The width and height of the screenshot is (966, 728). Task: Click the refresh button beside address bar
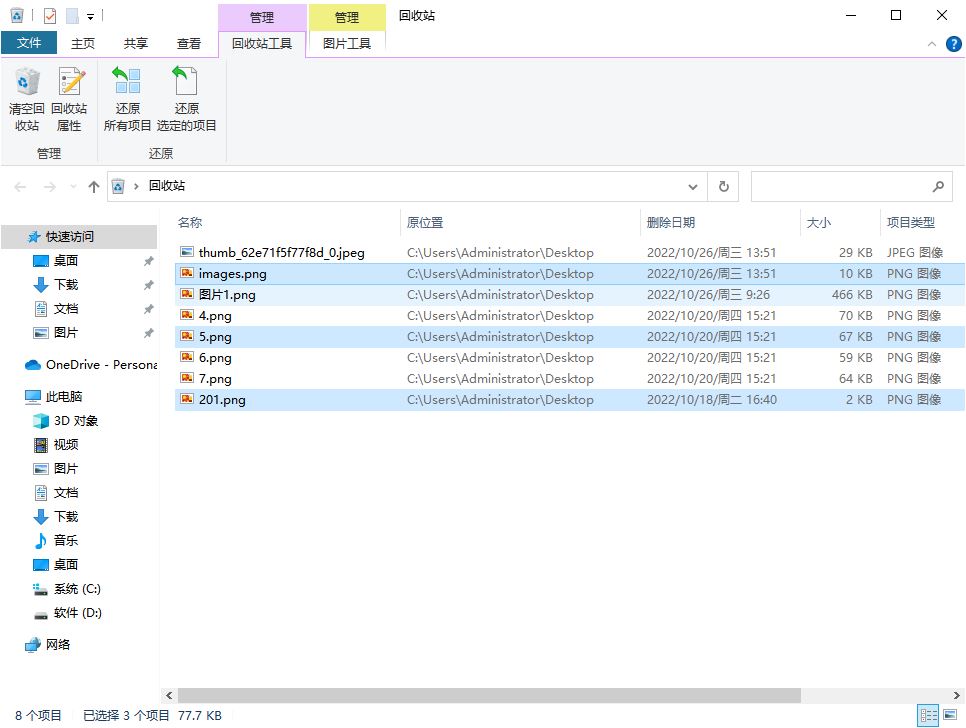723,186
